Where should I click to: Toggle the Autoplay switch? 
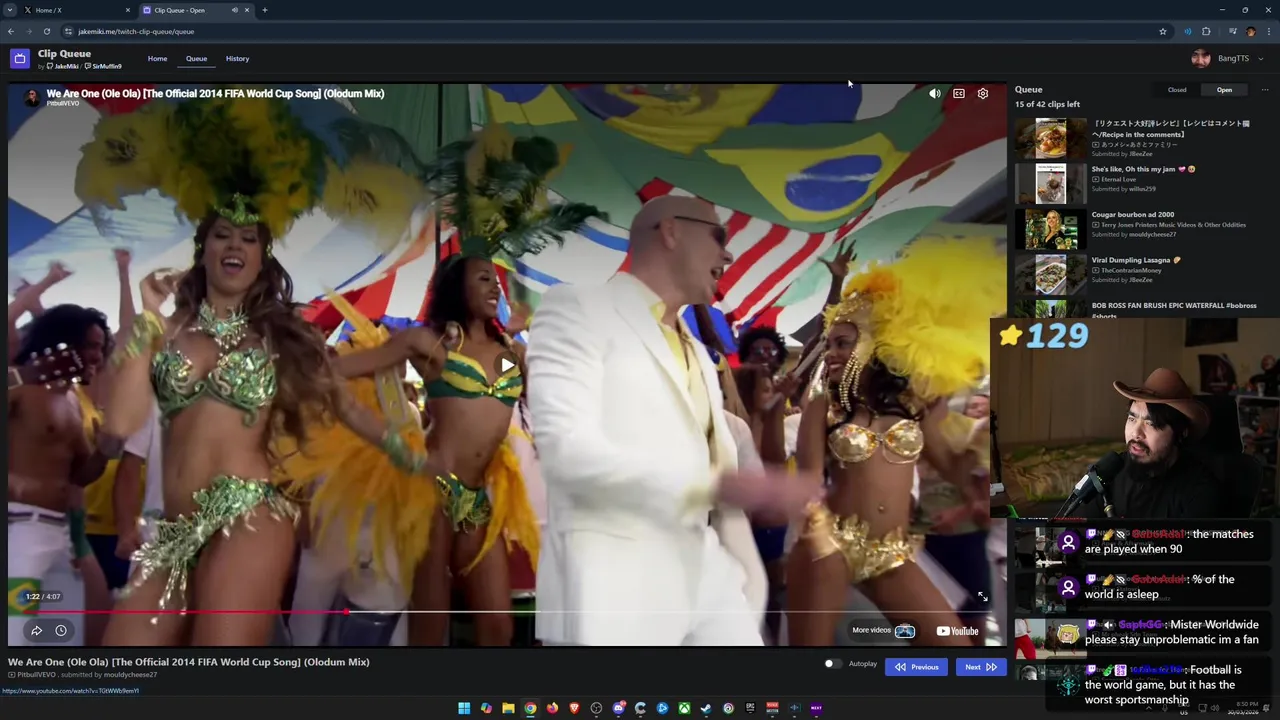(x=832, y=664)
